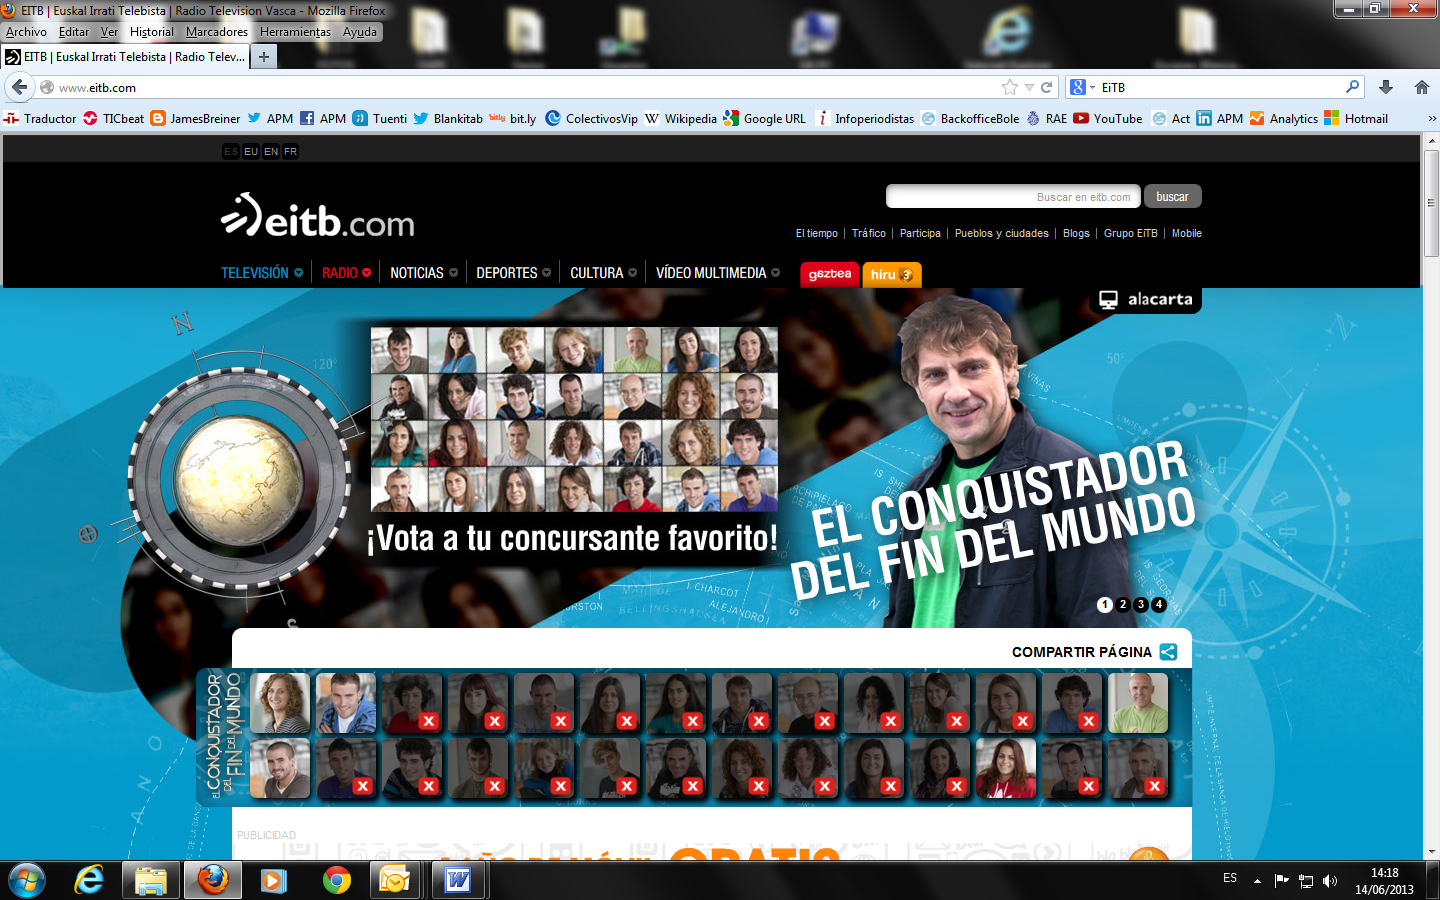
Task: Open the TICbeat bookmark
Action: pyautogui.click(x=113, y=118)
